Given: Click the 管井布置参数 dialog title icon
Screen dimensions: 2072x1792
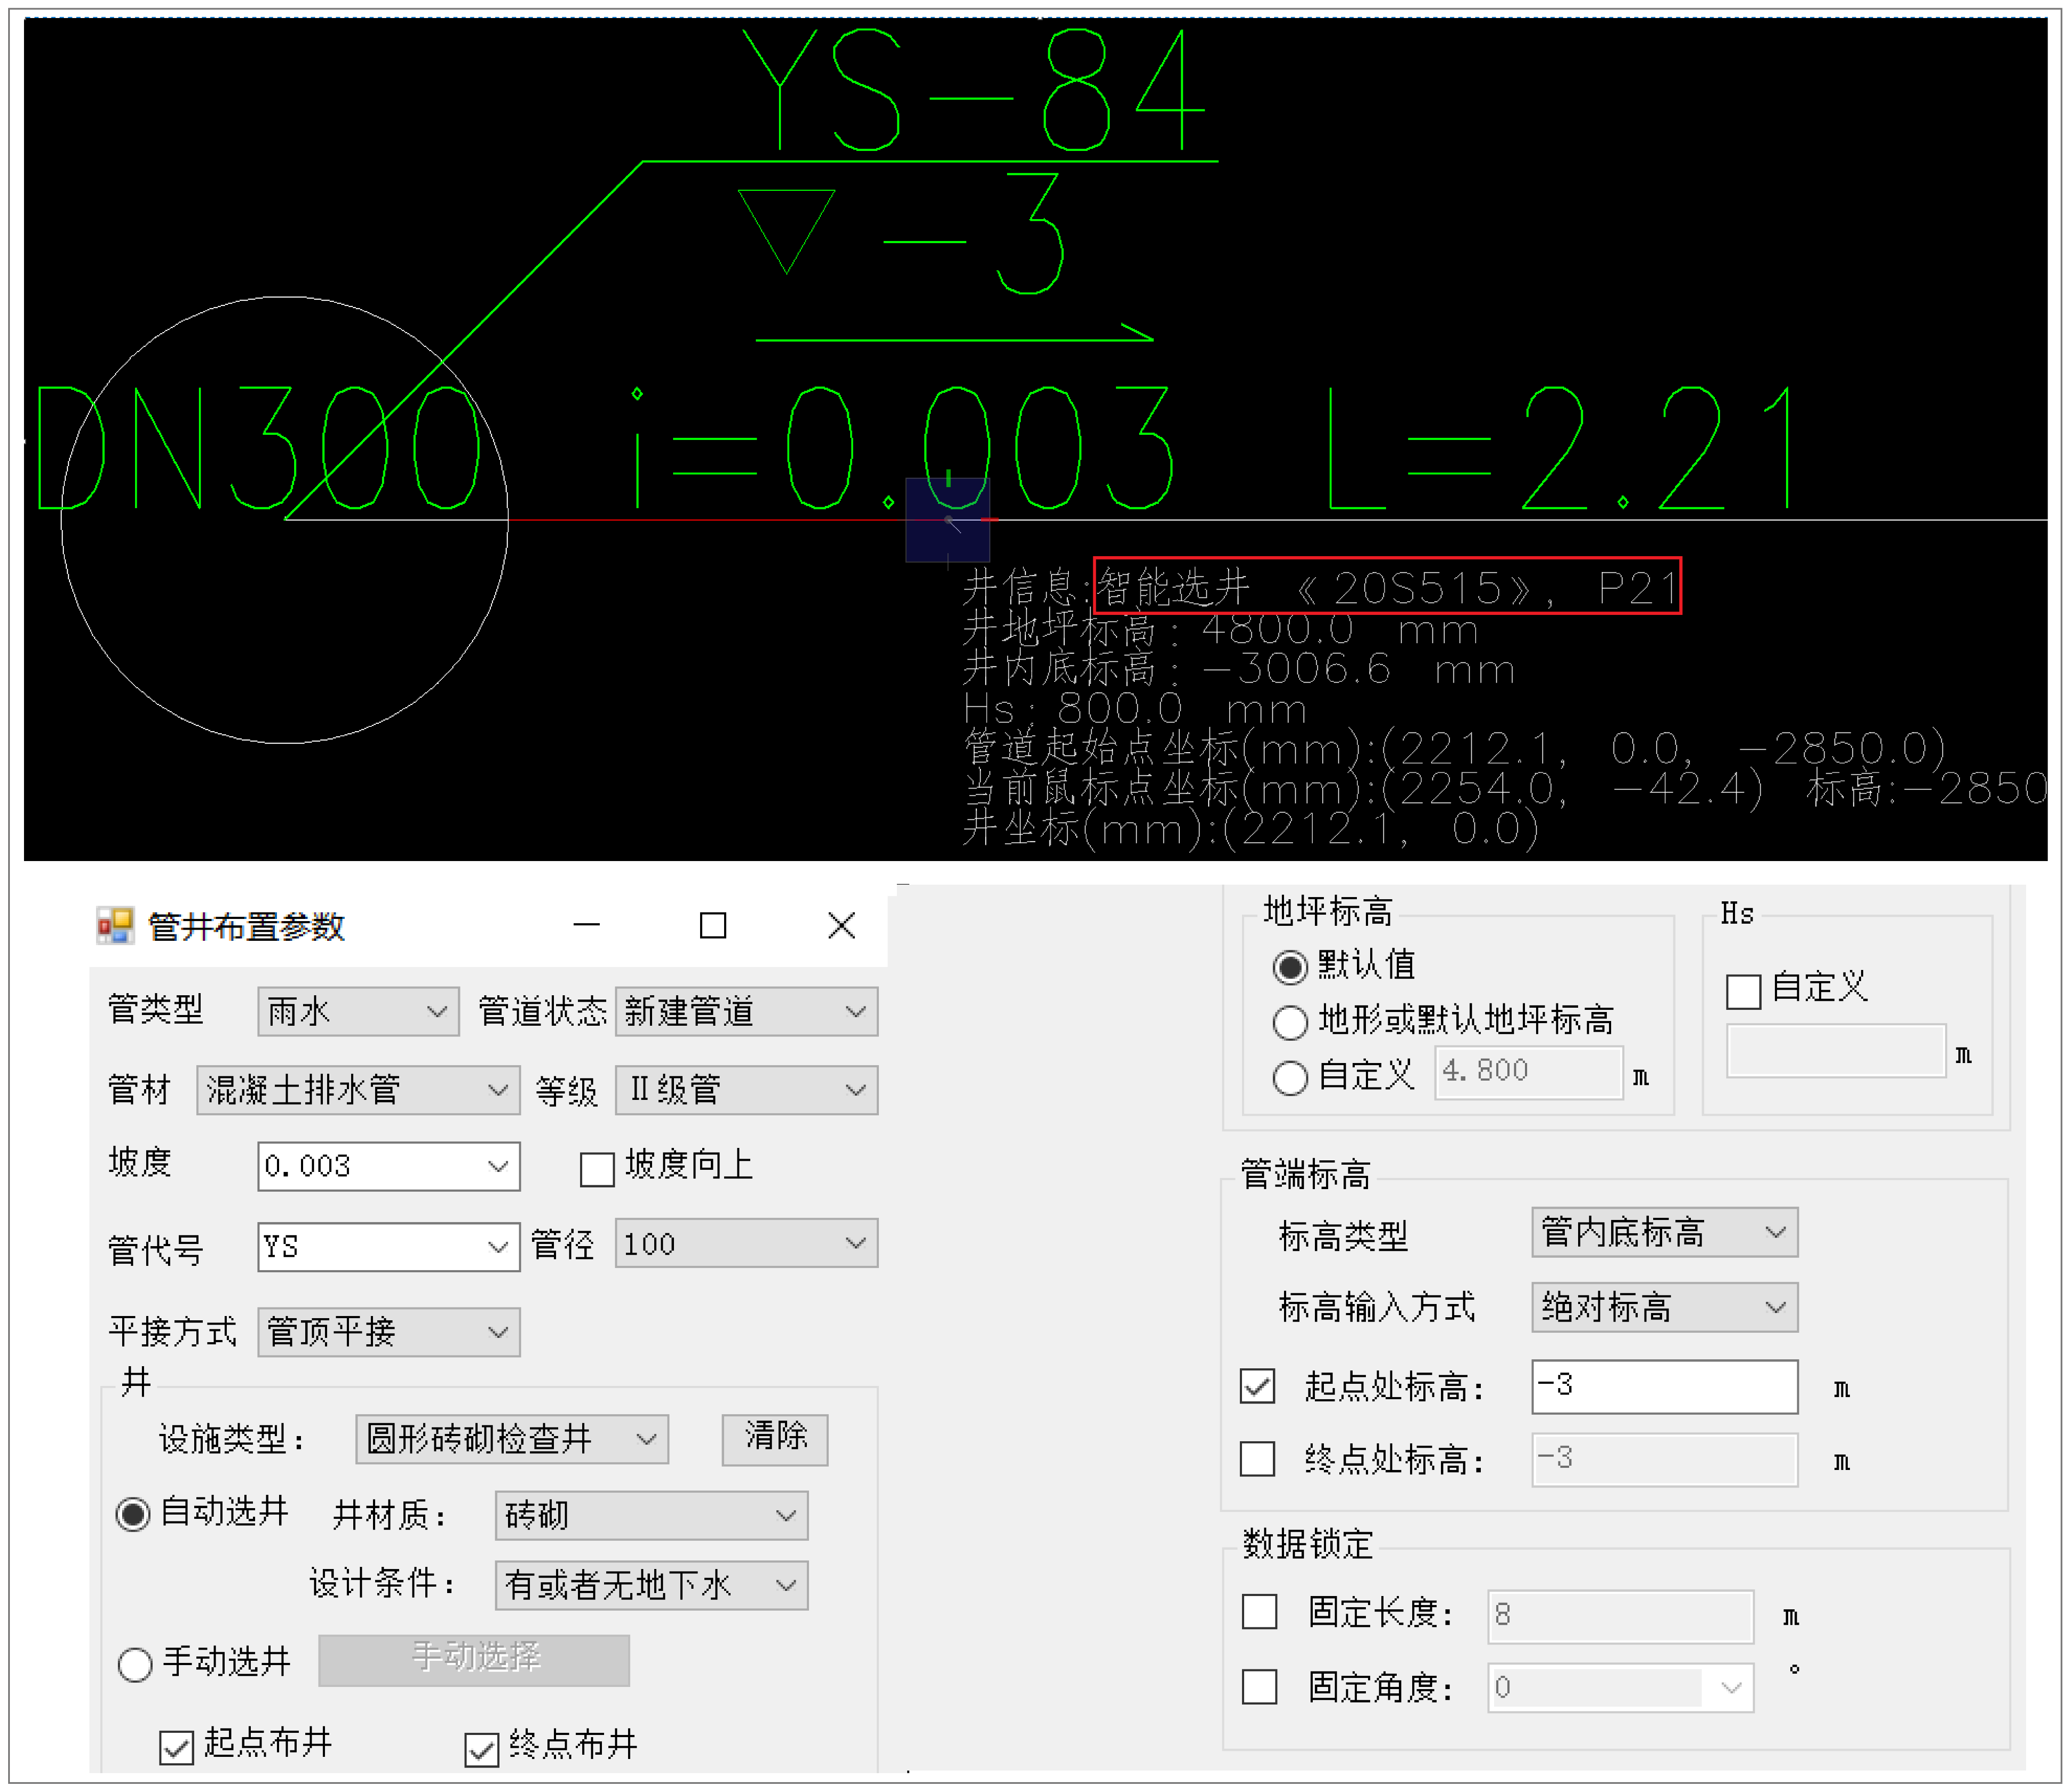Looking at the screenshot, I should tap(115, 926).
